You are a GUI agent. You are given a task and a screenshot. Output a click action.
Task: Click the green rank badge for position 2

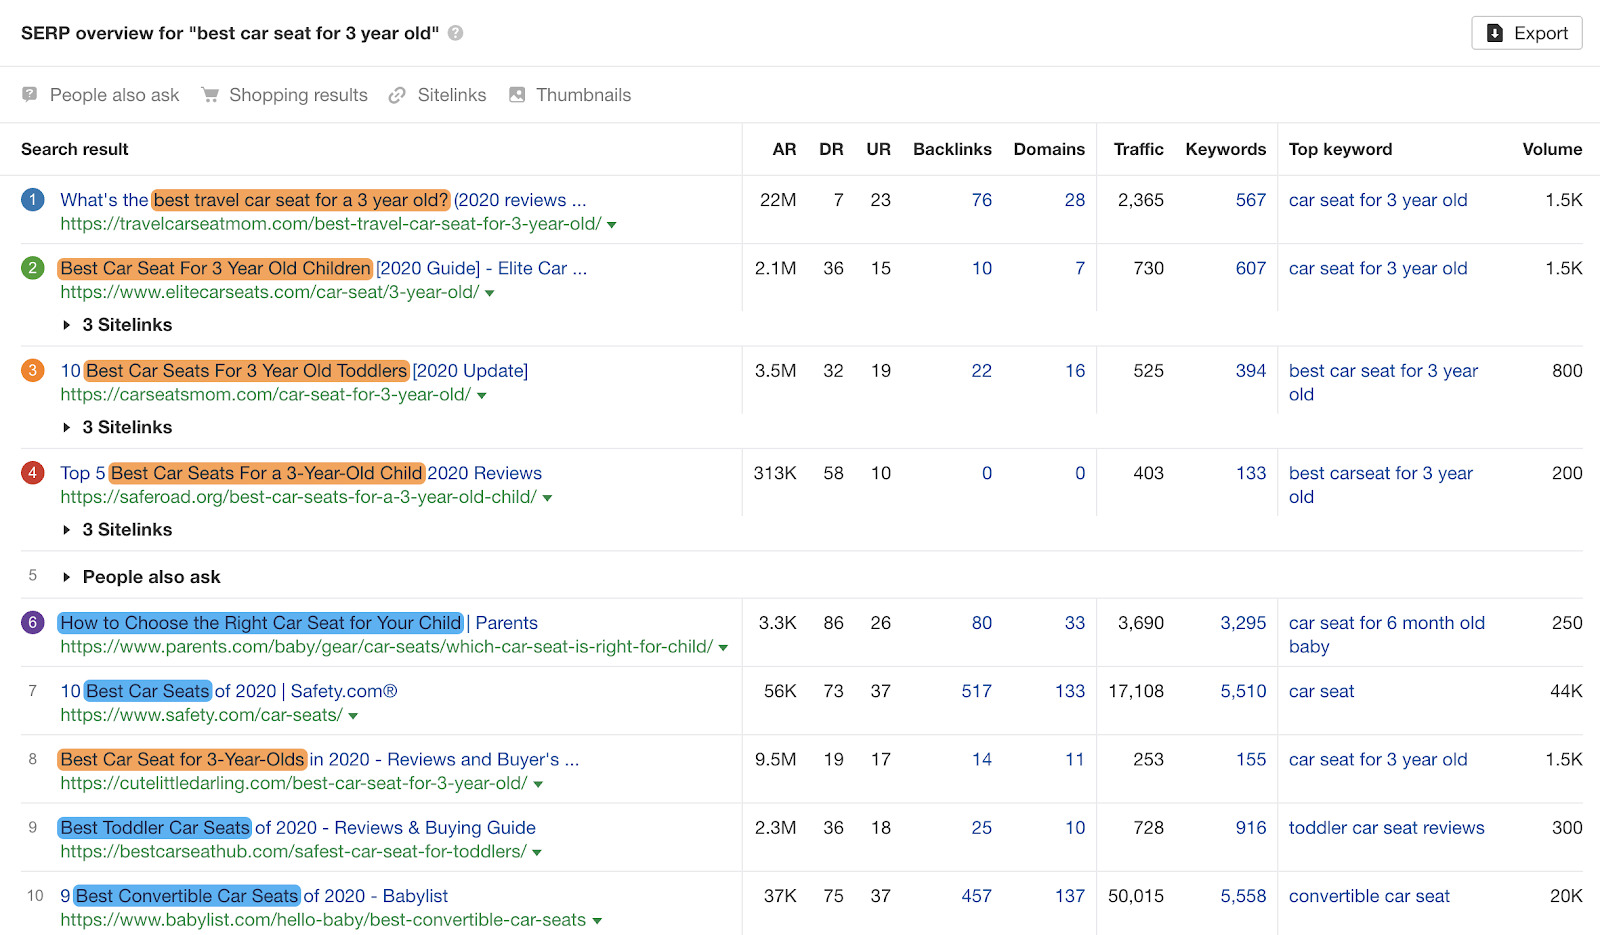click(x=32, y=268)
